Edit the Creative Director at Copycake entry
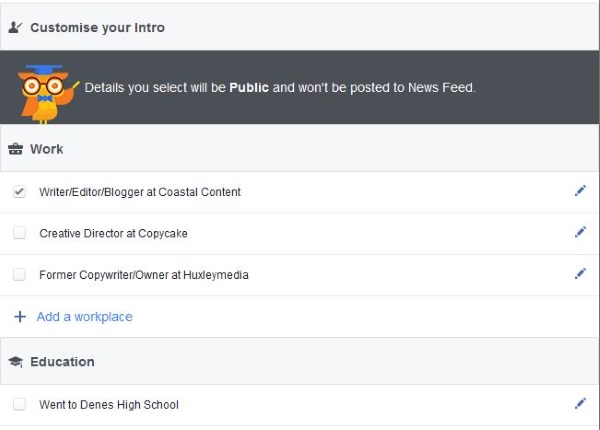600x430 pixels. [x=580, y=232]
